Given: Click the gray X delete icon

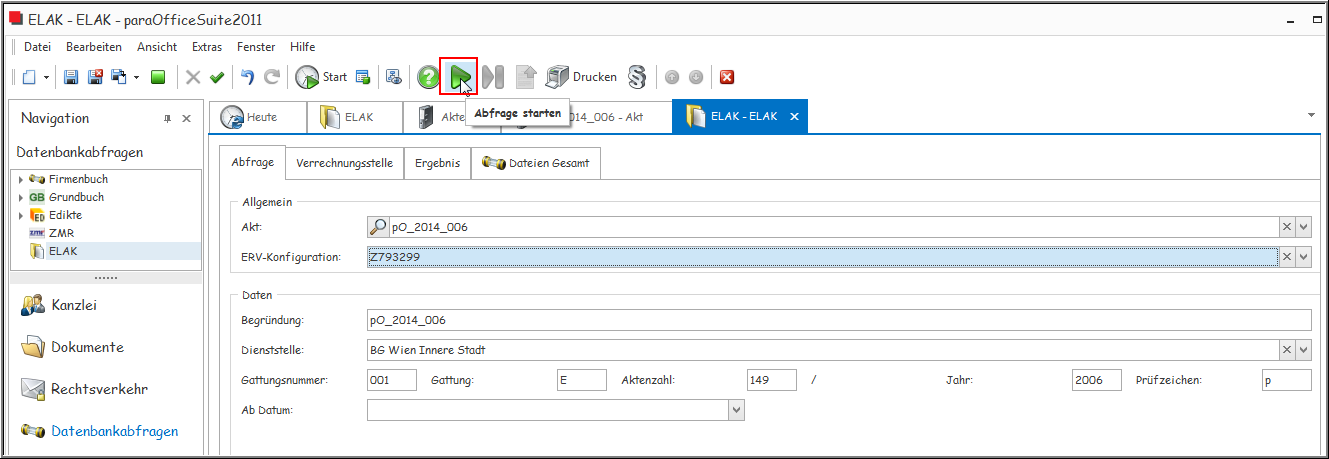Looking at the screenshot, I should (x=193, y=77).
